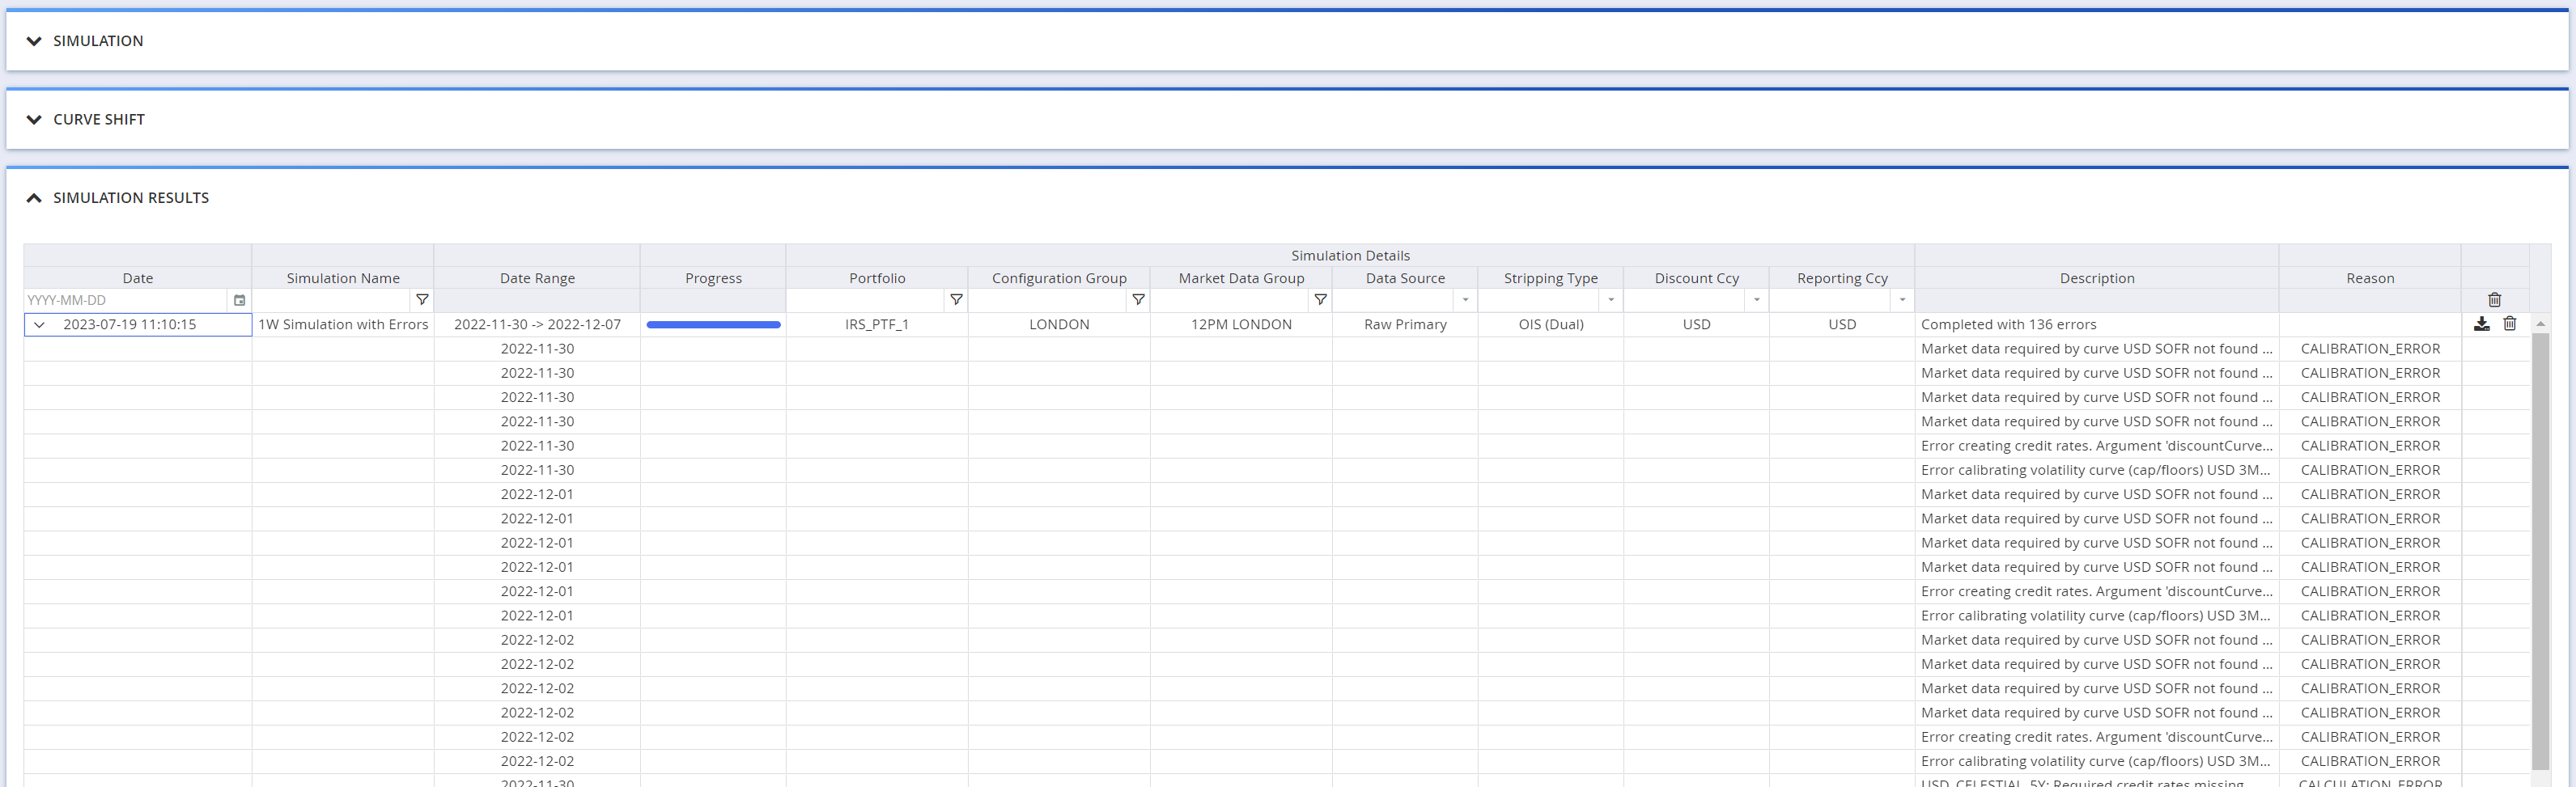Screen dimensions: 2576x787
Task: Click the Simulation Name filter icon
Action: click(x=422, y=300)
